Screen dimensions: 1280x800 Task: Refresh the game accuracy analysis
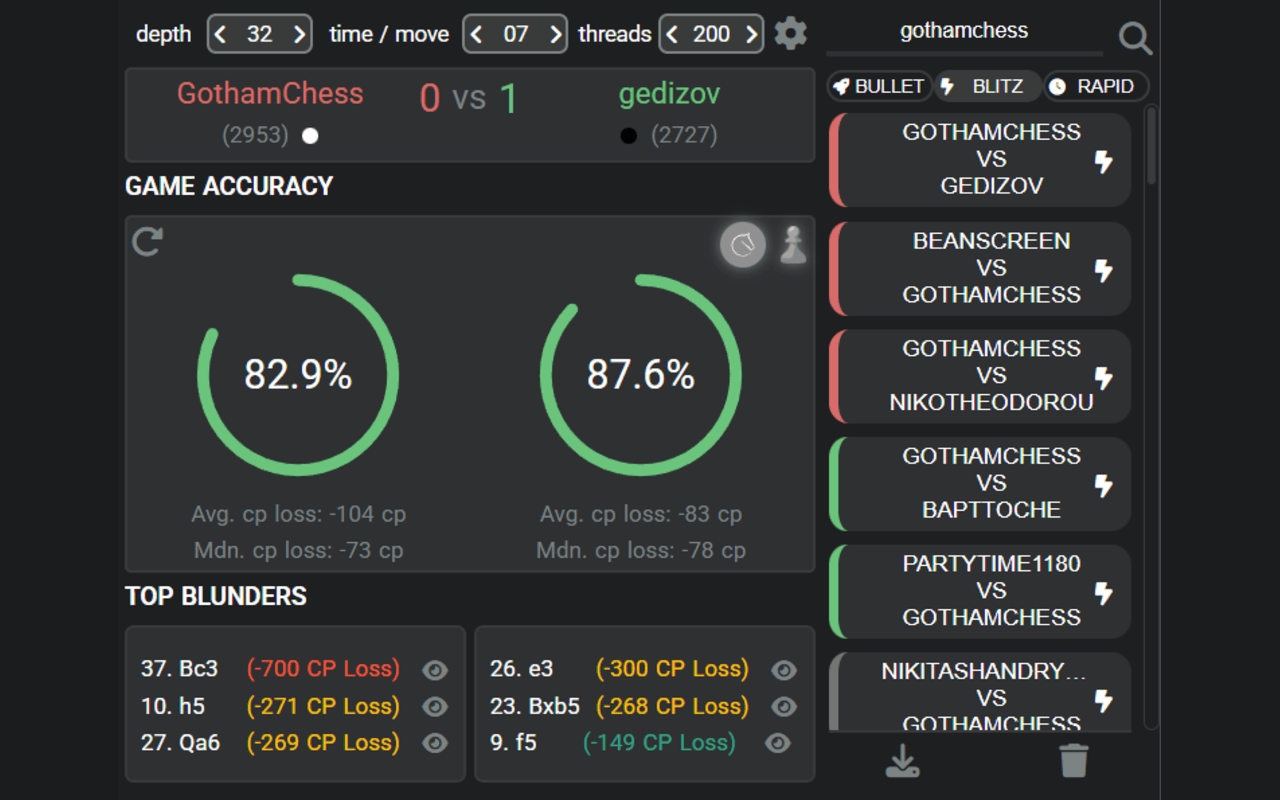click(148, 241)
